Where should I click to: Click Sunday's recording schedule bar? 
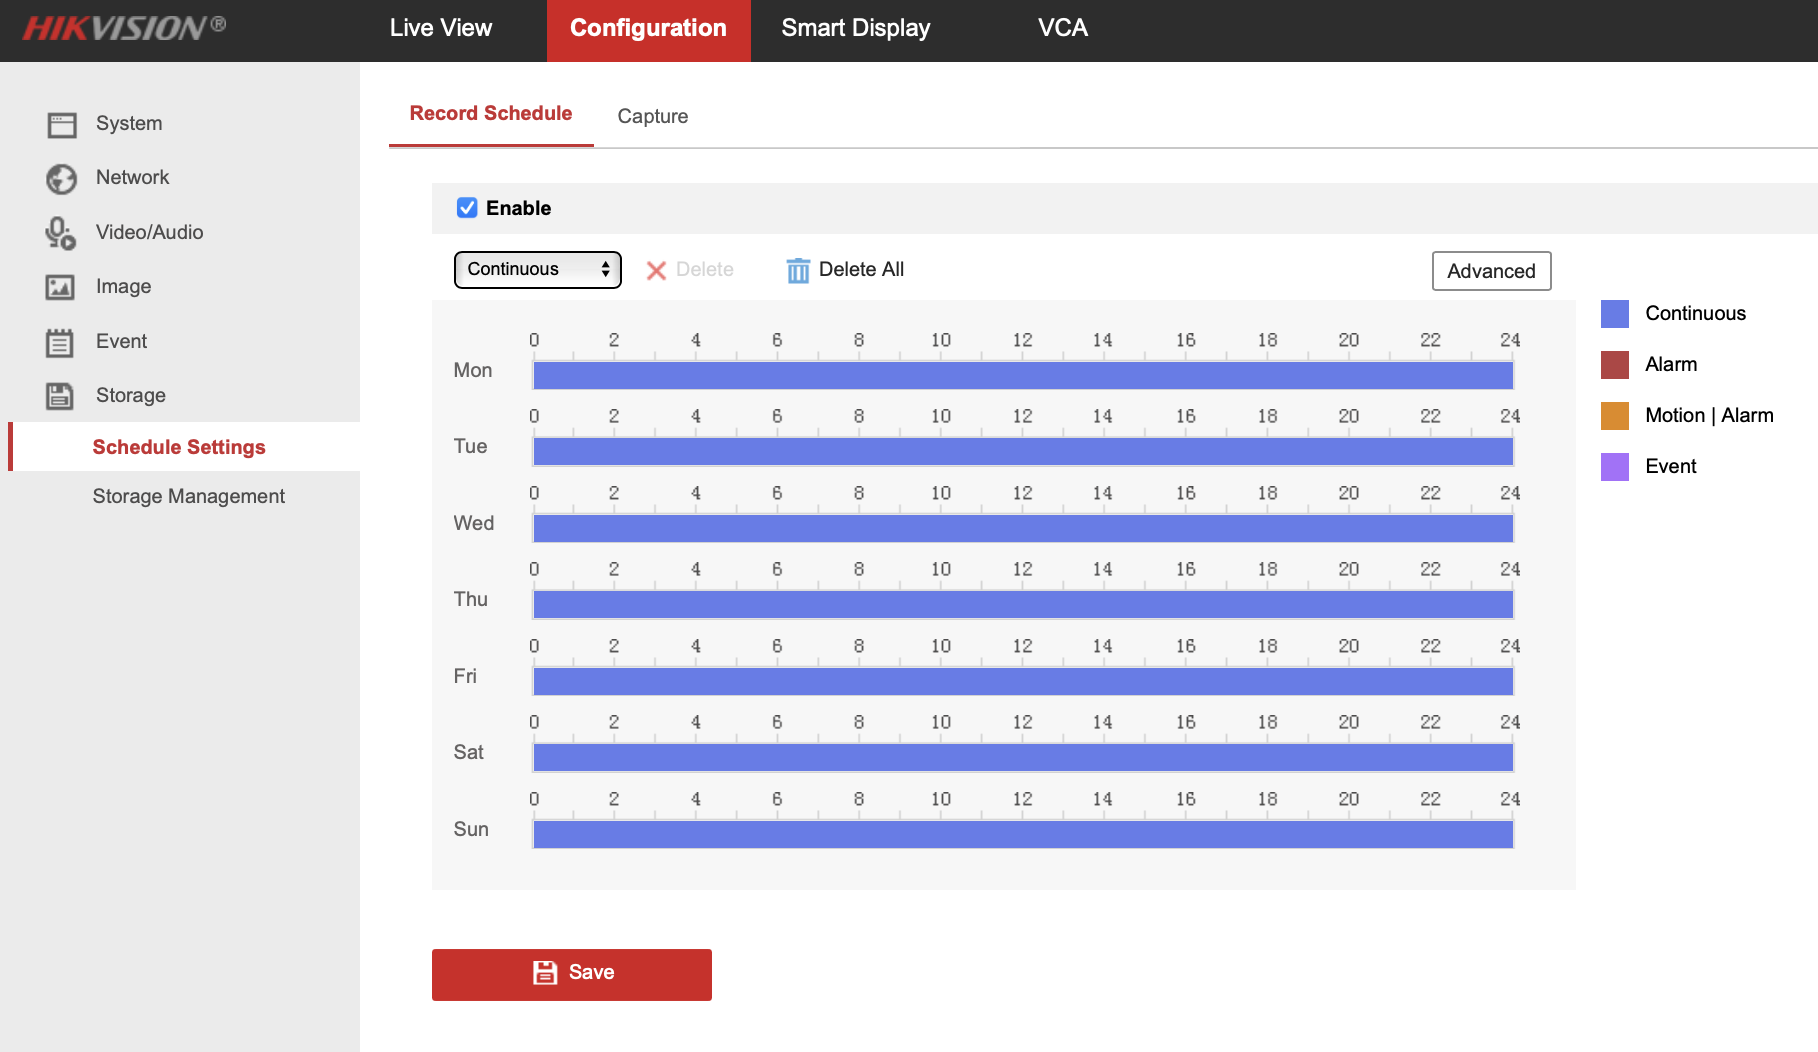click(1022, 835)
